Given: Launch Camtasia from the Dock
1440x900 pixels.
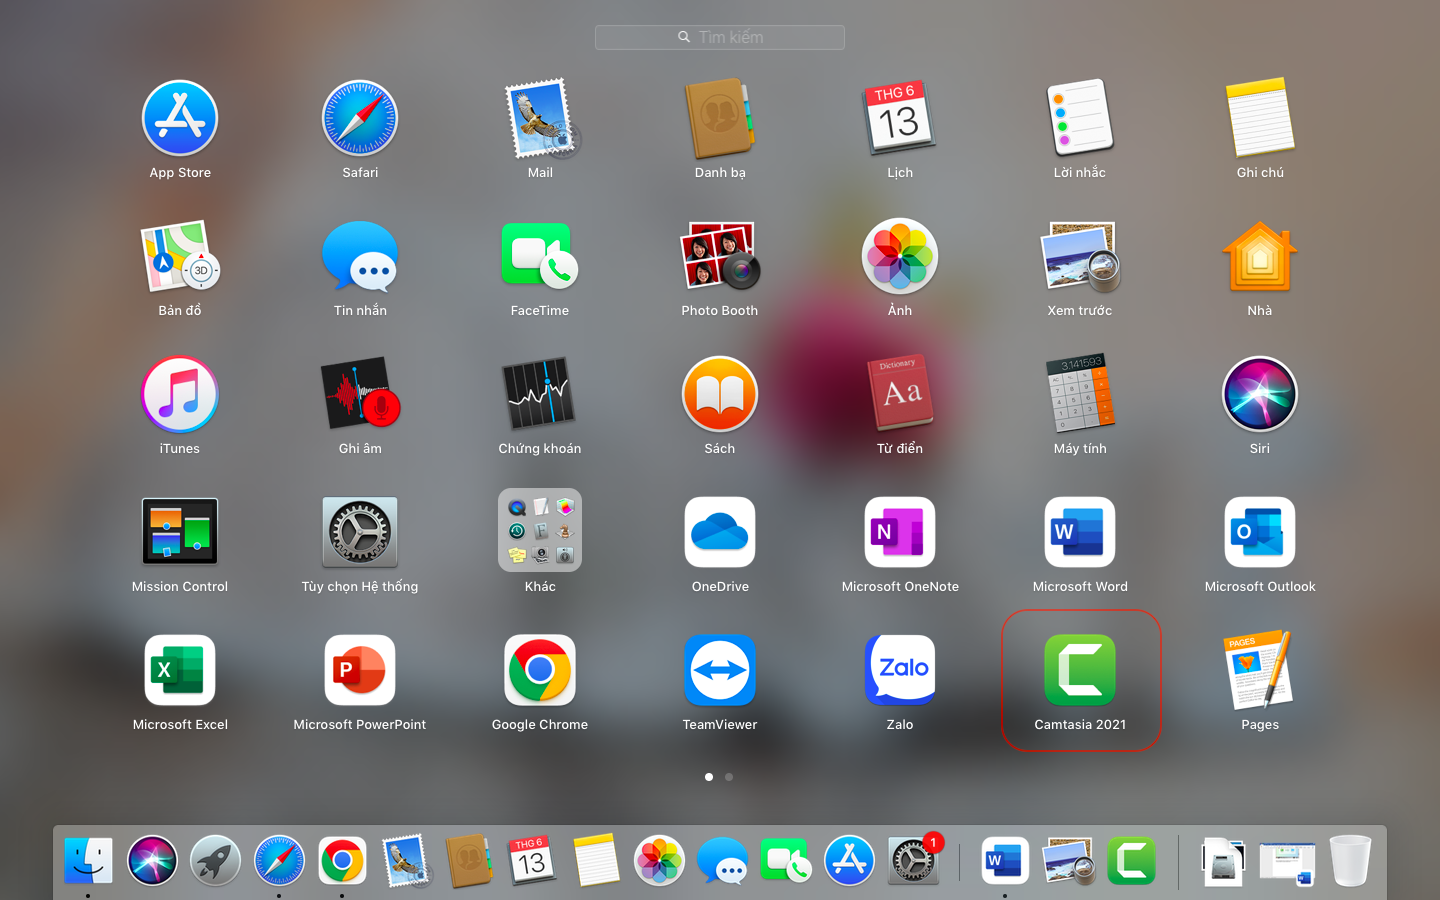Looking at the screenshot, I should click(1131, 861).
